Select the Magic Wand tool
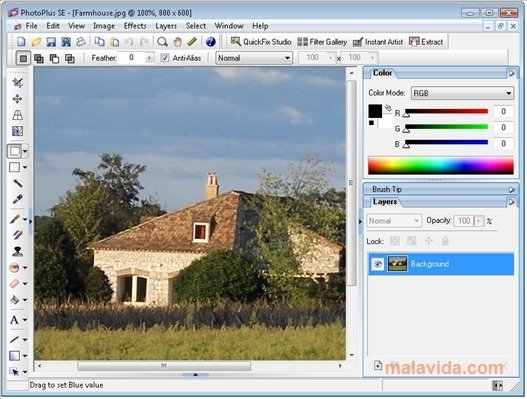Viewport: 527px width, 399px height. coord(17,183)
